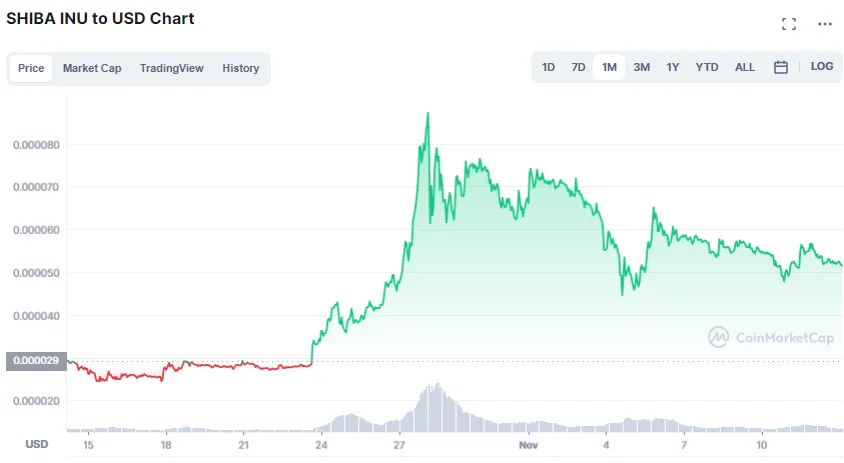Screen dimensions: 844x463
Task: Select the 3M time range
Action: click(x=642, y=67)
